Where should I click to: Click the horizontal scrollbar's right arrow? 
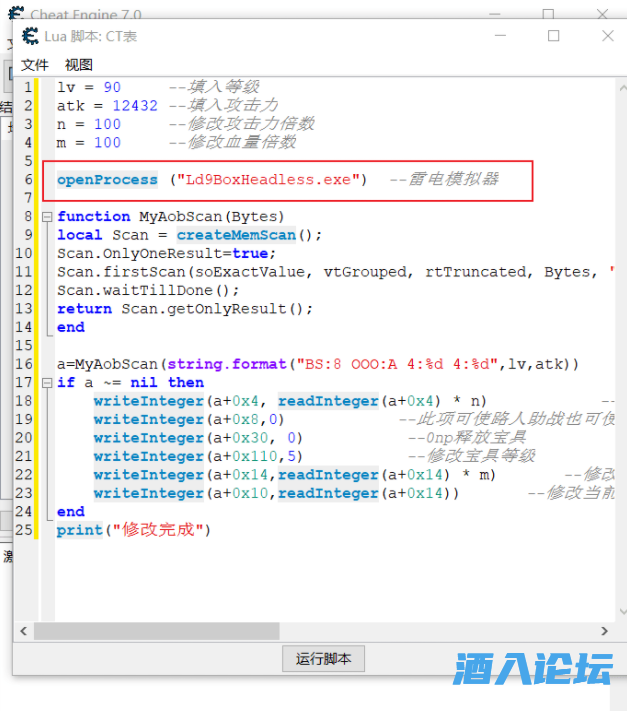point(606,631)
